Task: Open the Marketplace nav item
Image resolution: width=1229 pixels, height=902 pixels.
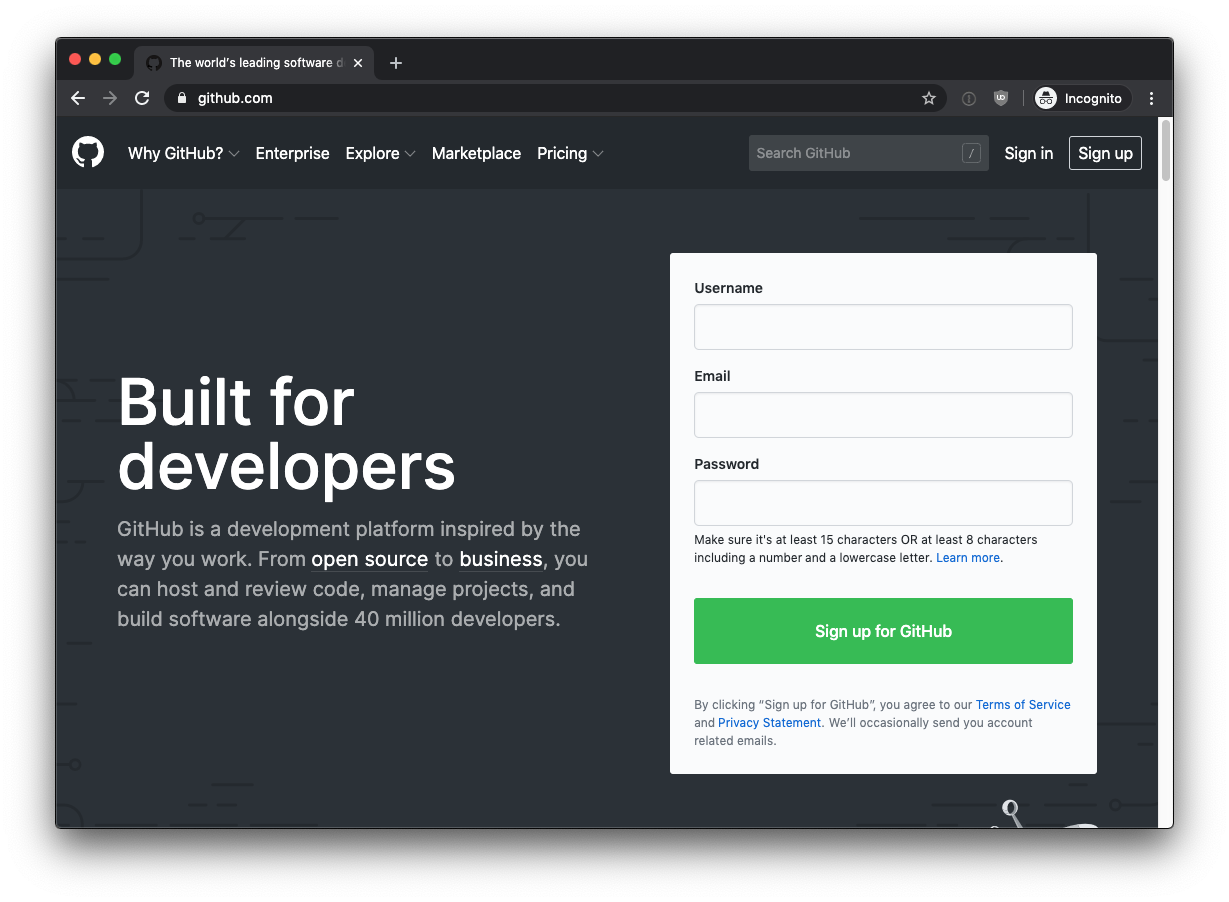Action: (x=476, y=153)
